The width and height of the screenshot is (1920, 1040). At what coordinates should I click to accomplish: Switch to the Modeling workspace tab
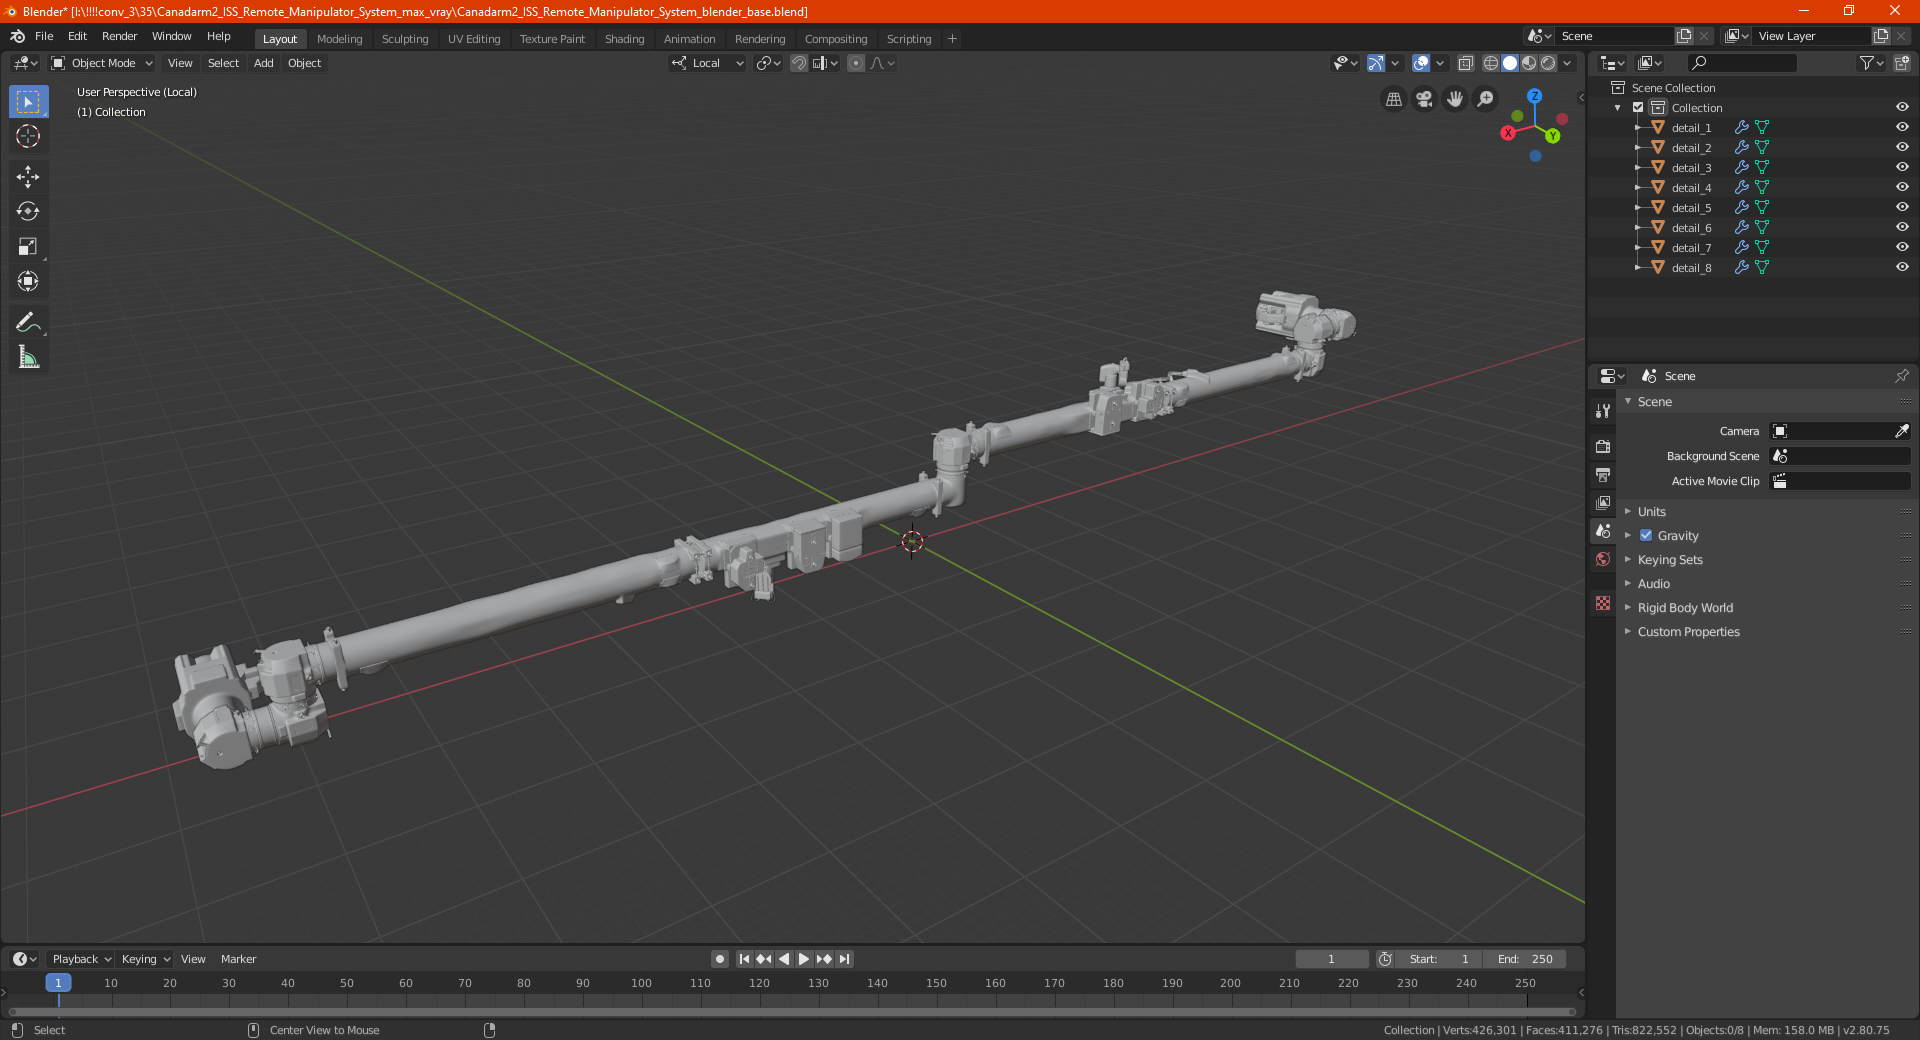[339, 39]
